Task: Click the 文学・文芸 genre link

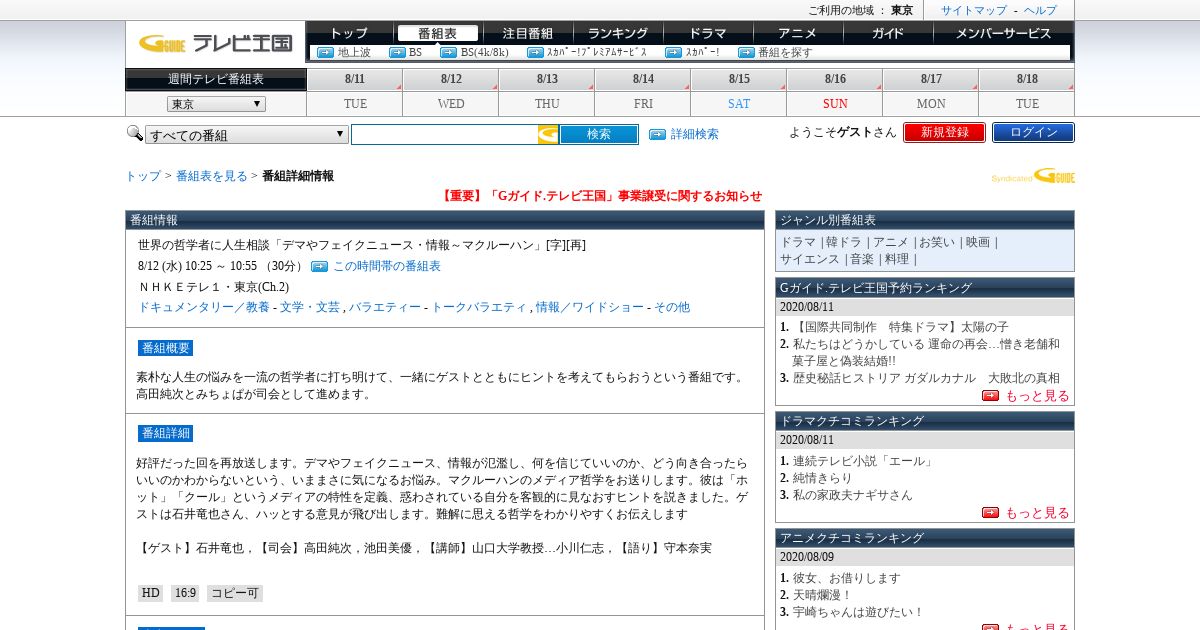Action: point(310,307)
